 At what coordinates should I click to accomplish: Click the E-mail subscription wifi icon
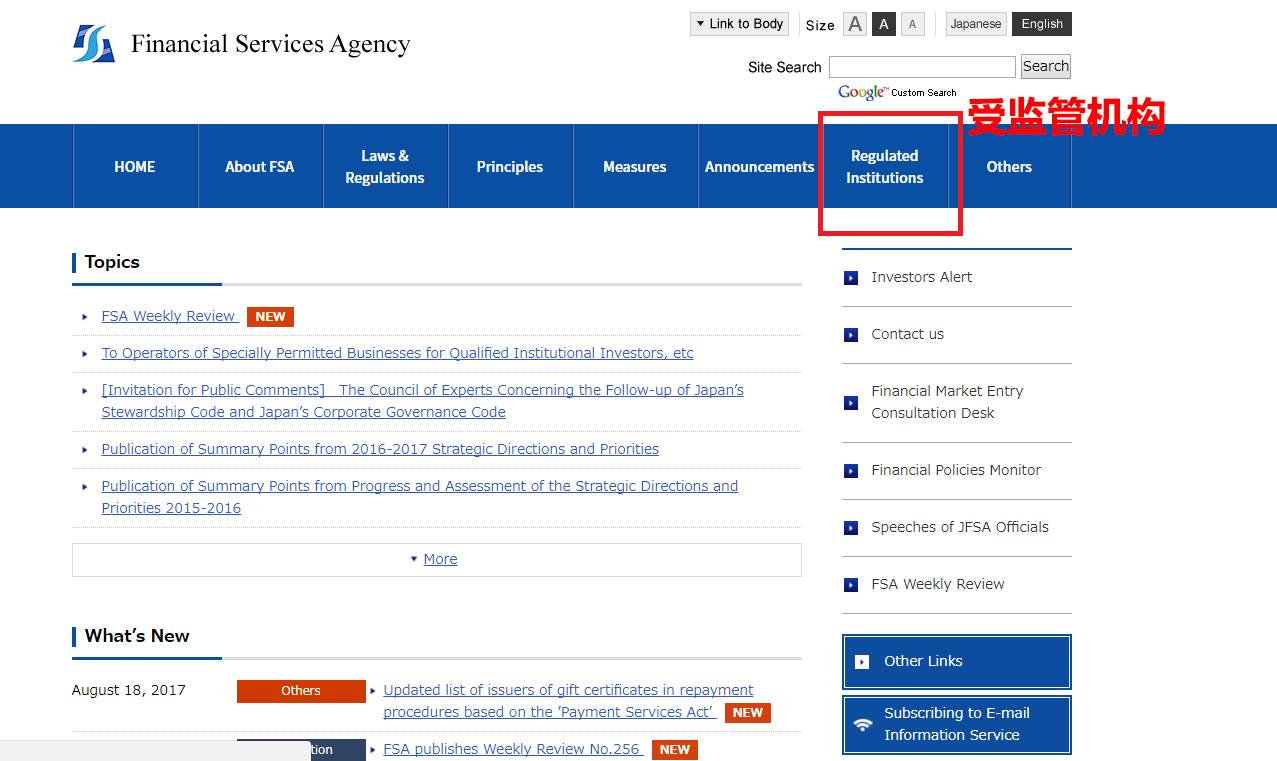tap(862, 724)
